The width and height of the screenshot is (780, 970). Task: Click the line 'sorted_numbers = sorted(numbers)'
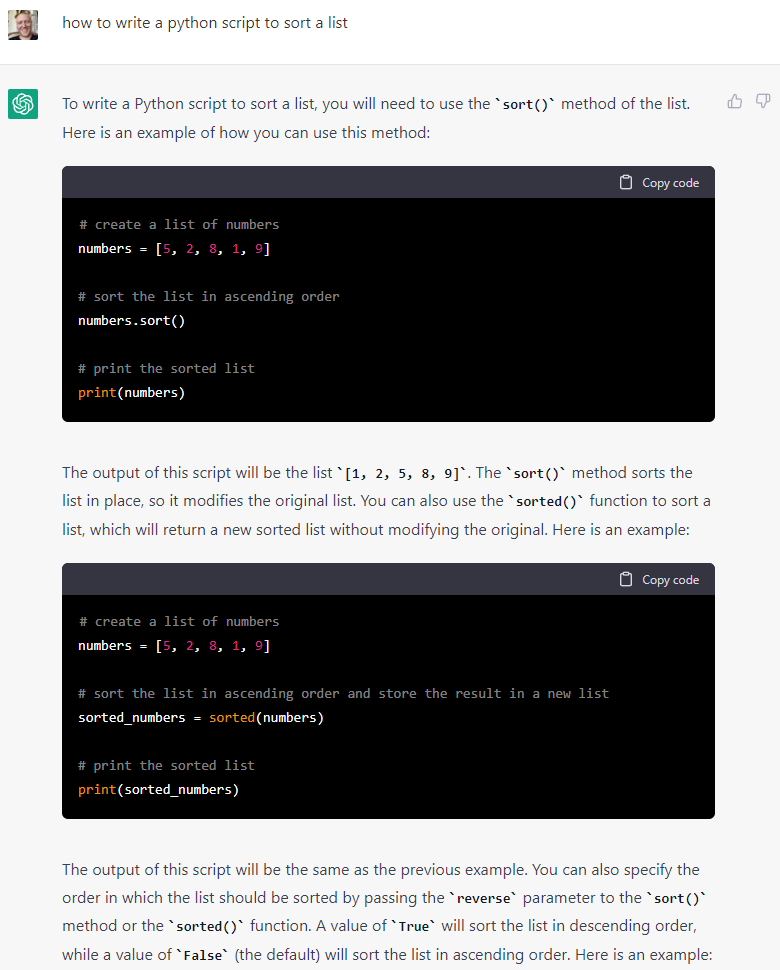click(201, 718)
